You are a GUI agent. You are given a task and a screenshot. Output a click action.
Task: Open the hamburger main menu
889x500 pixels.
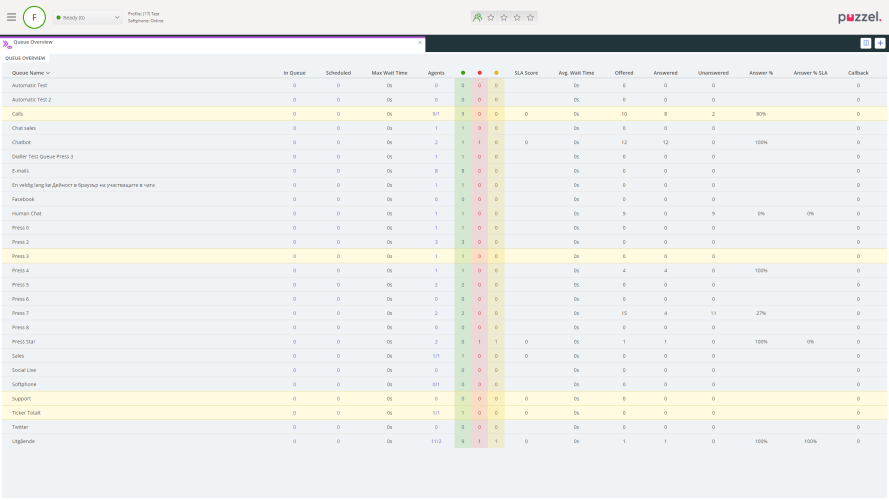coord(11,17)
